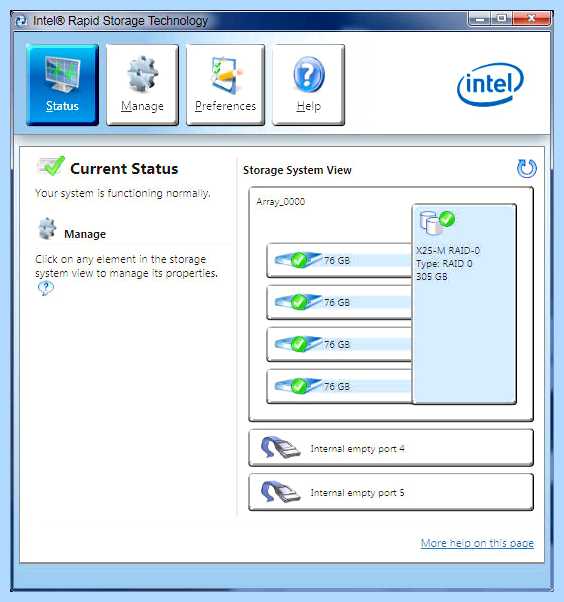This screenshot has height=602, width=564.
Task: Maximize the Intel Rapid Storage window
Action: [x=501, y=18]
